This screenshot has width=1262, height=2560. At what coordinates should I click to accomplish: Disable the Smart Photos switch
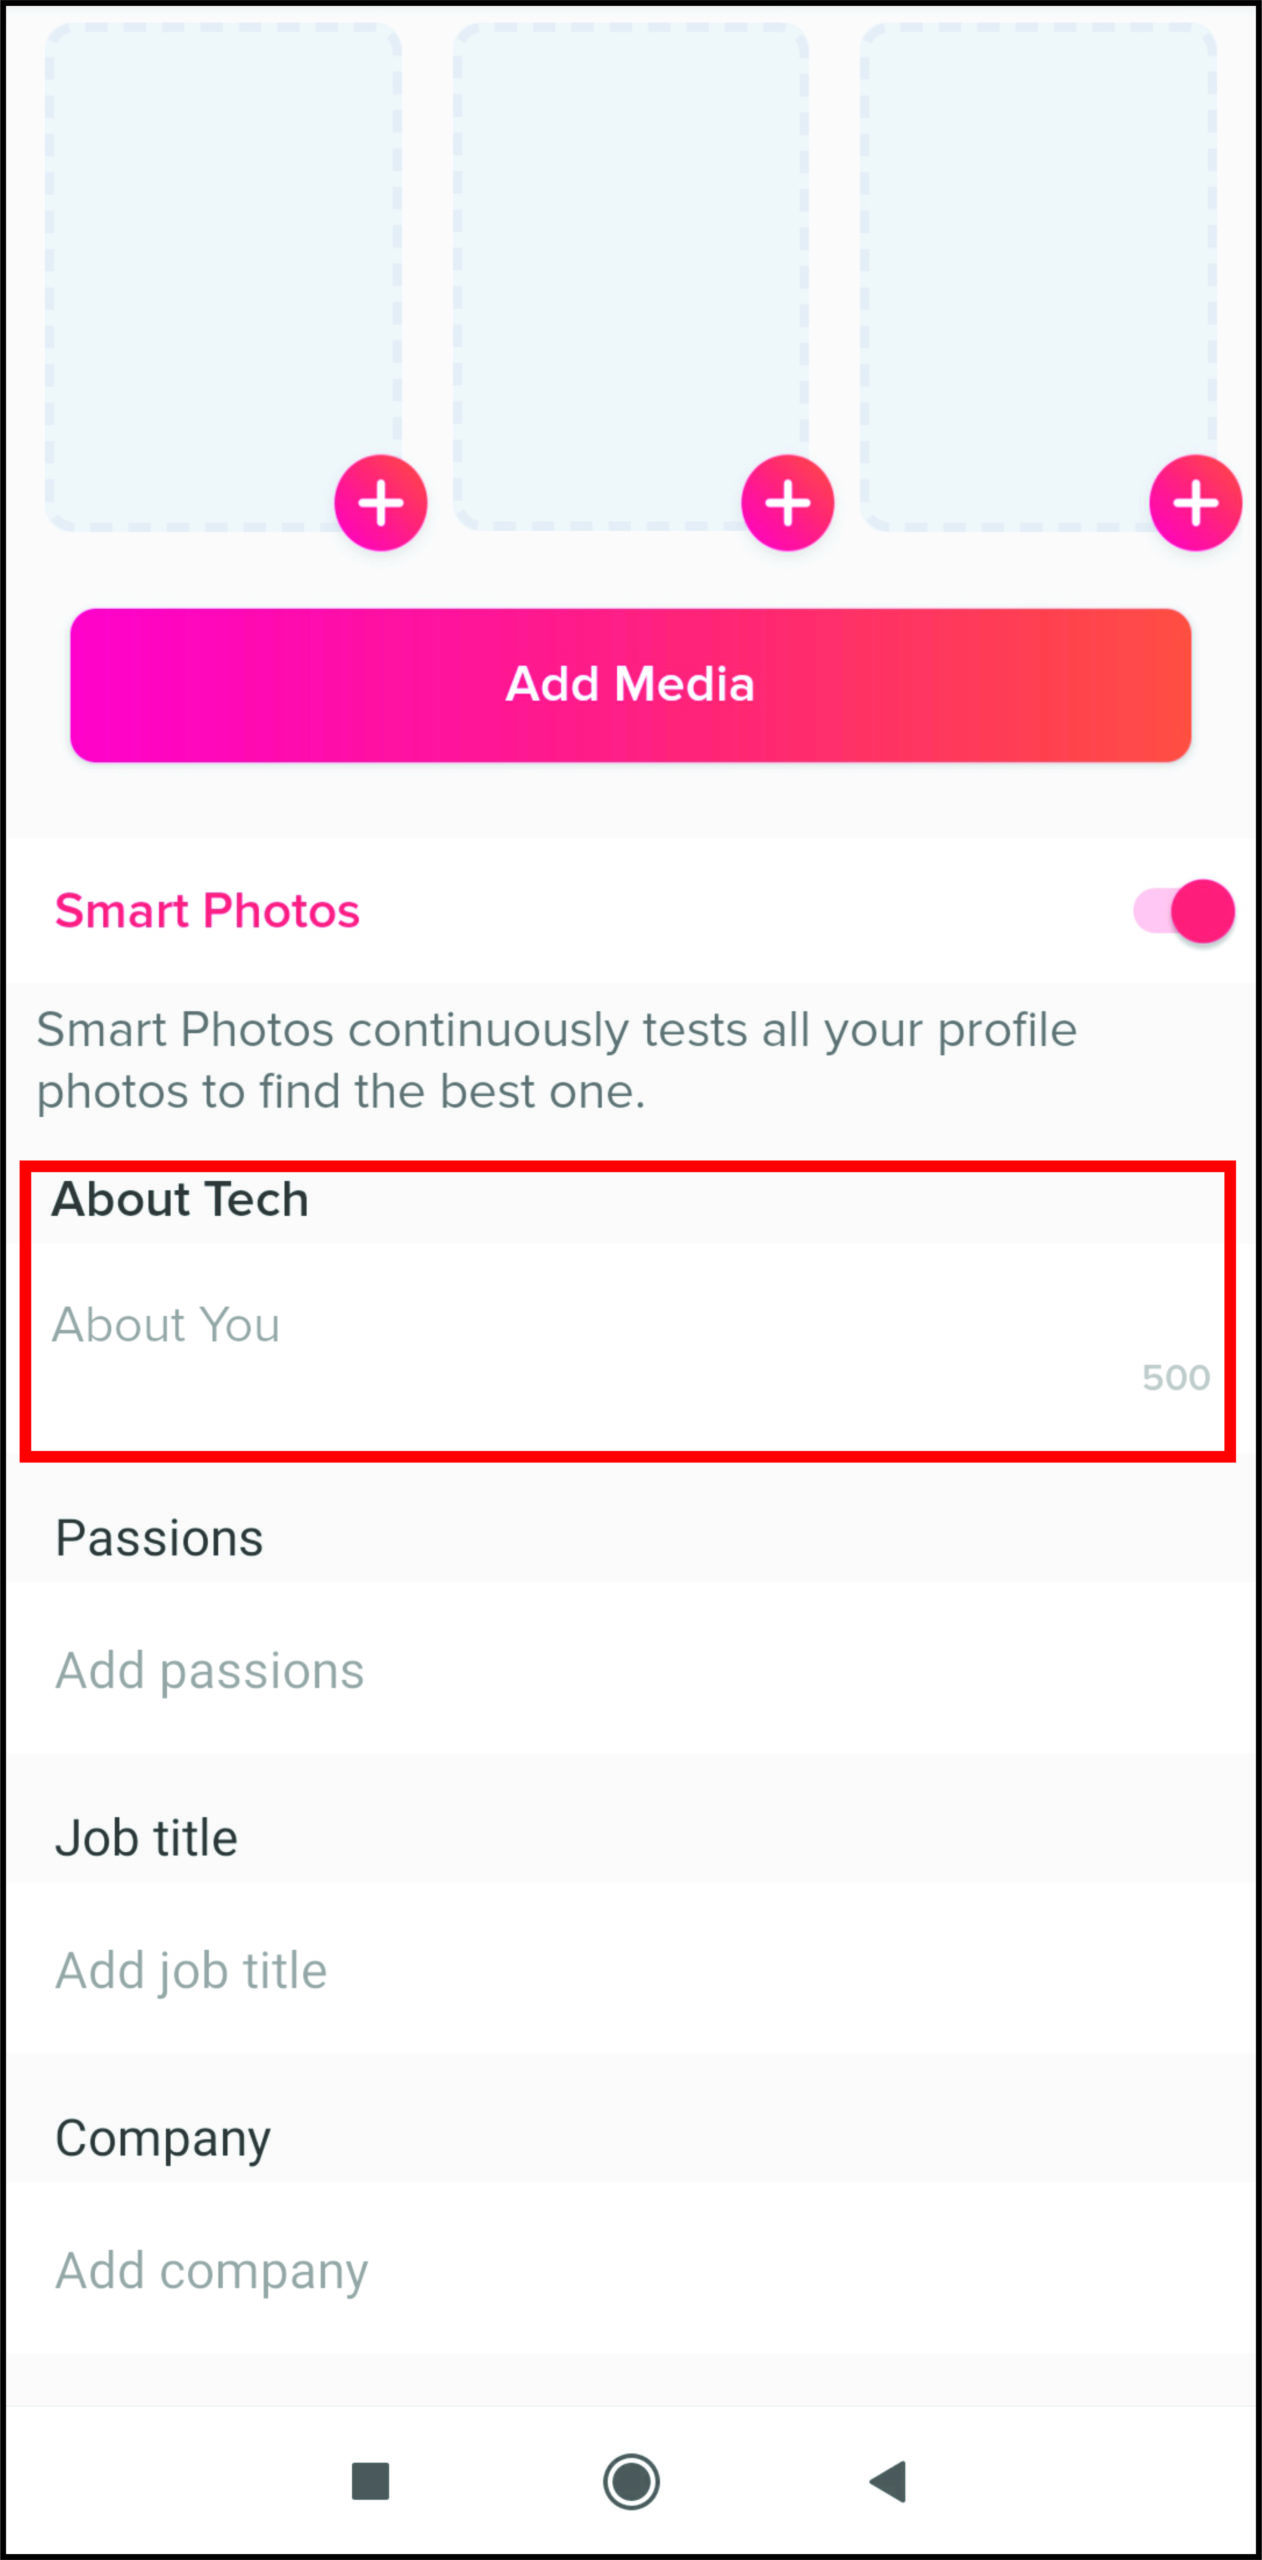(1184, 911)
